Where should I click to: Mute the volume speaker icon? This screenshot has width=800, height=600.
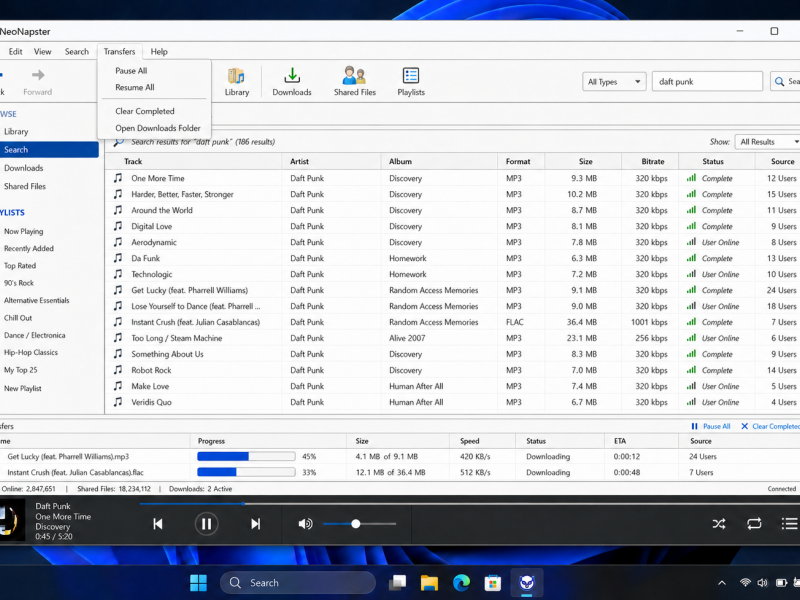pyautogui.click(x=305, y=524)
